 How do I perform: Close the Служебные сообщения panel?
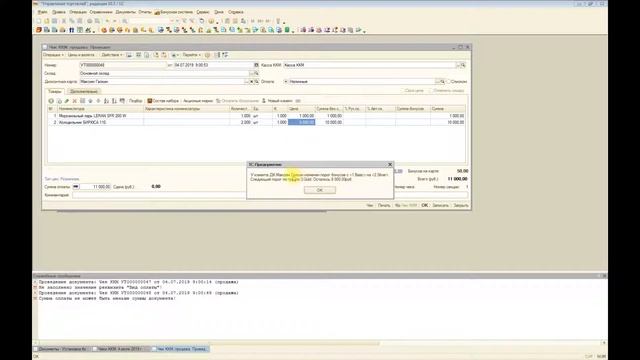point(604,276)
